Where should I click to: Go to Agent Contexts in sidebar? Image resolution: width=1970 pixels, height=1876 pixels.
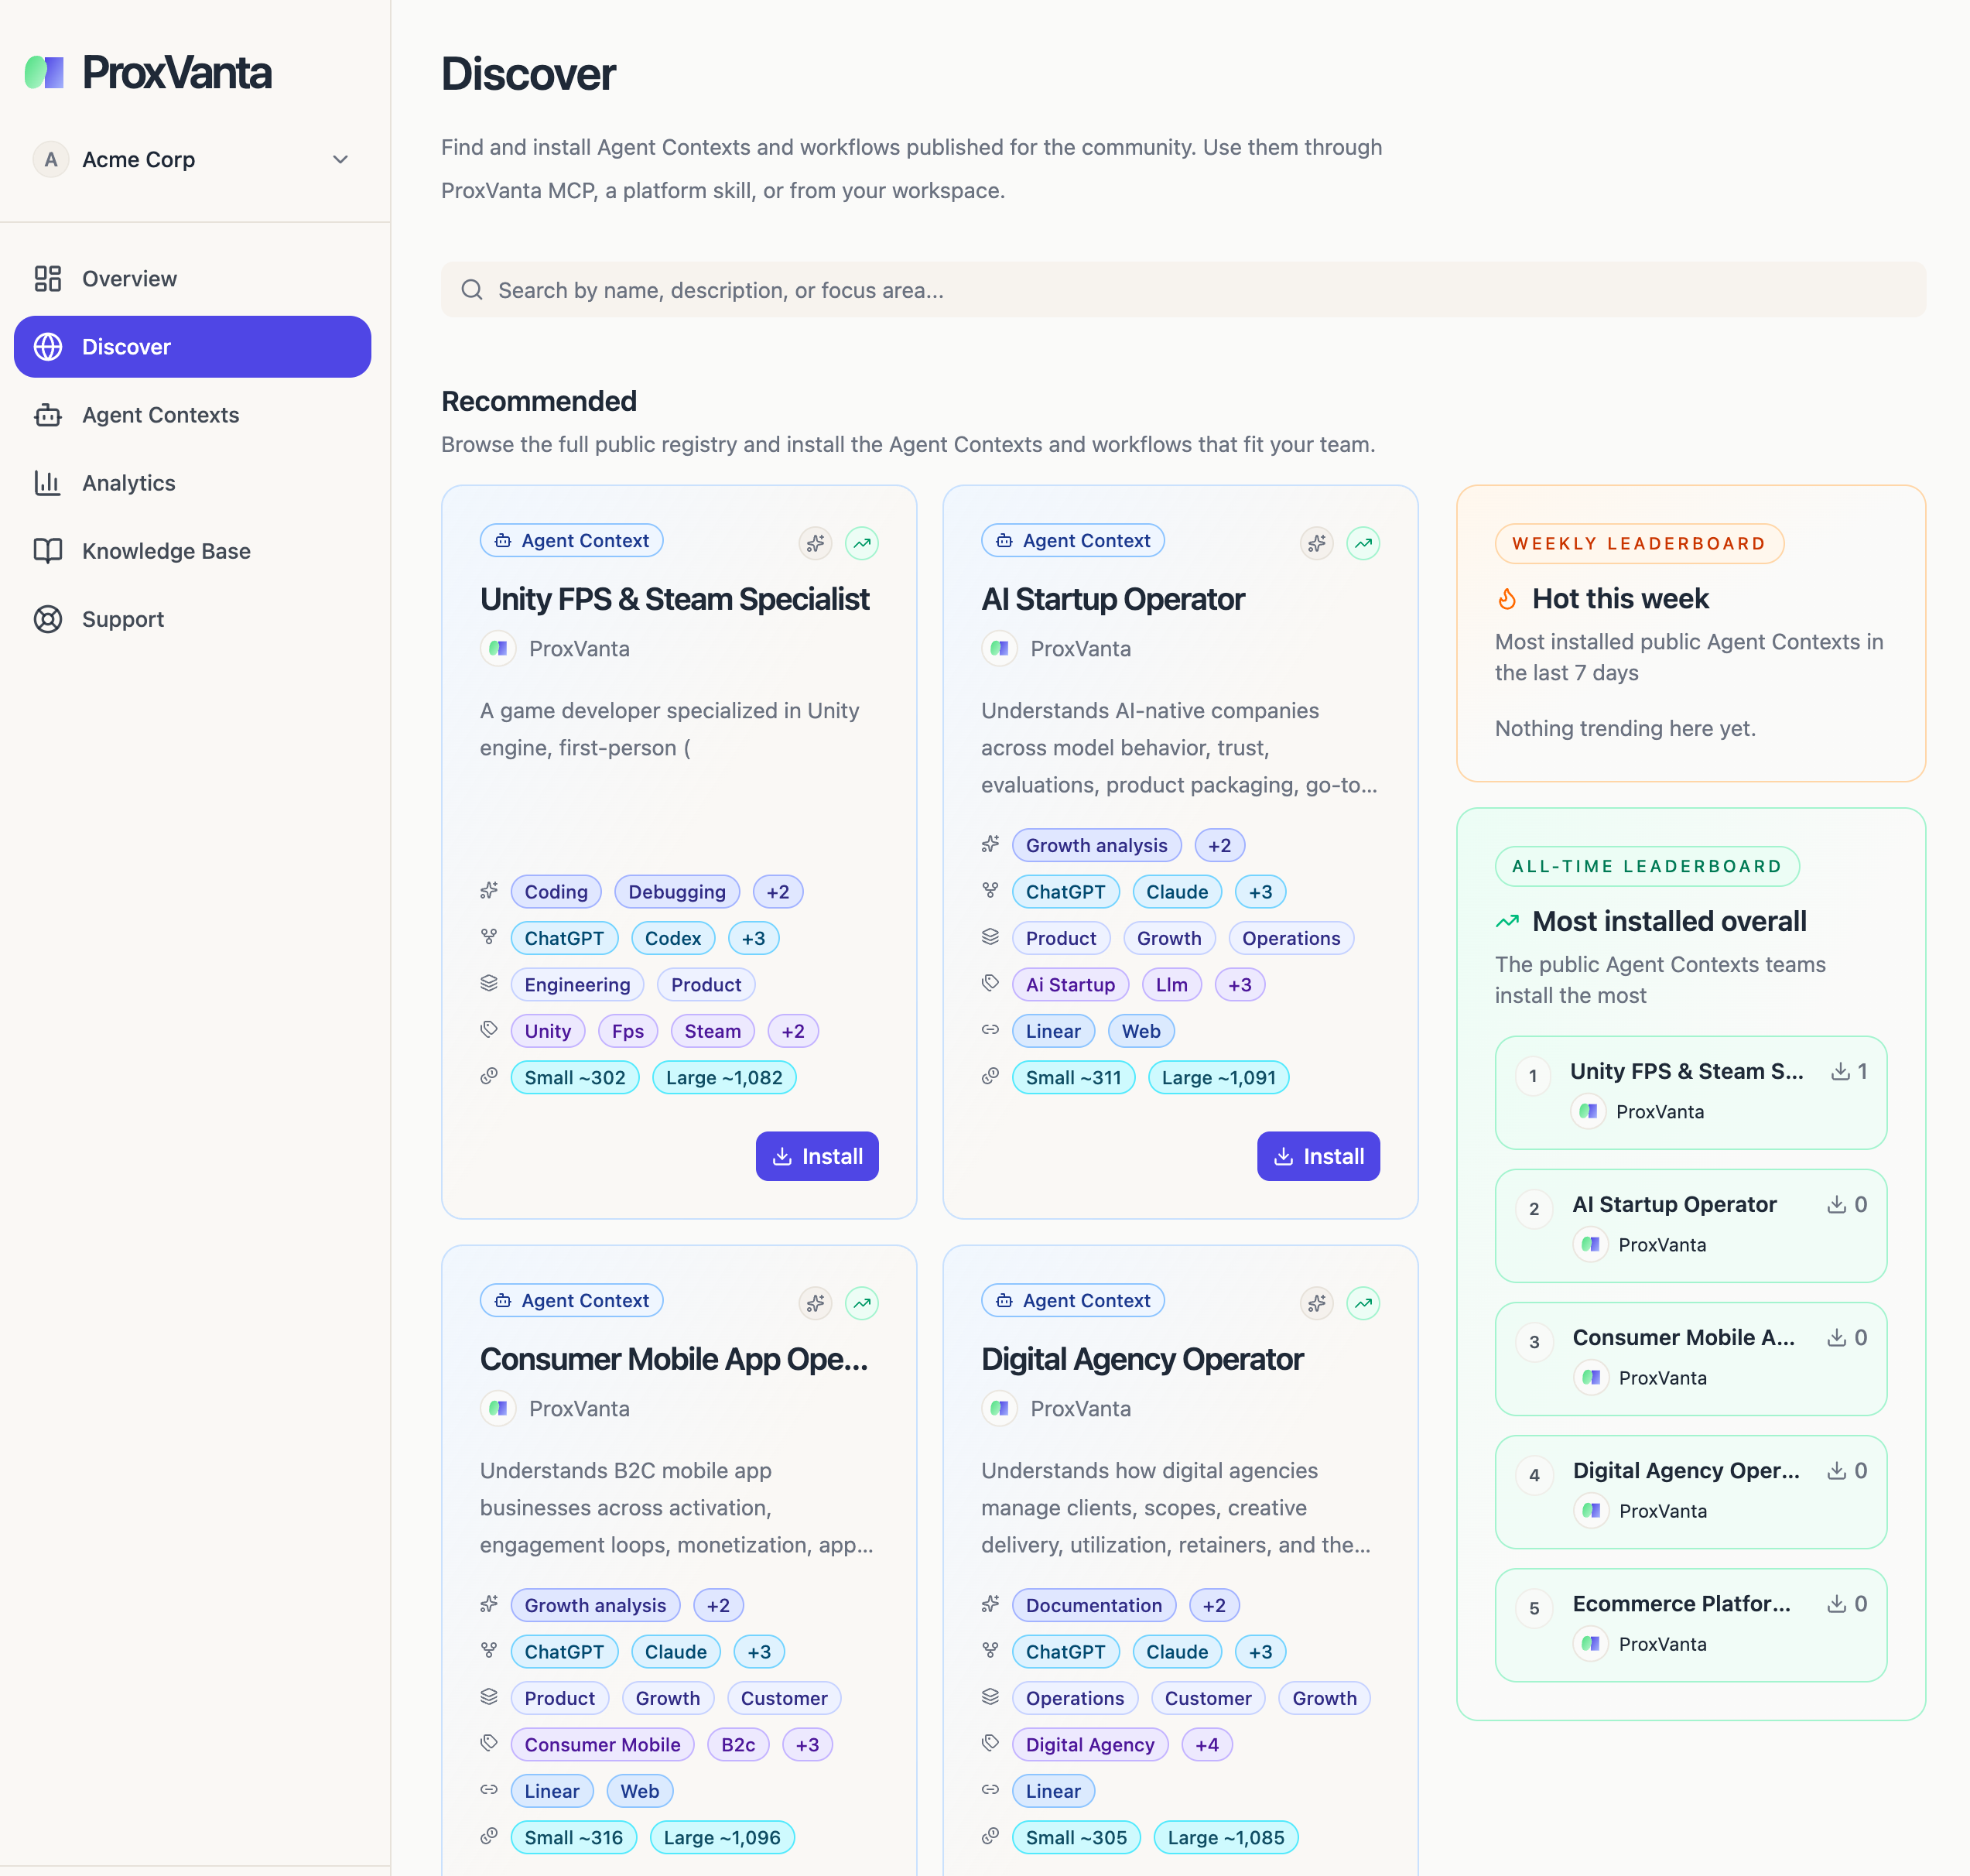[x=192, y=415]
